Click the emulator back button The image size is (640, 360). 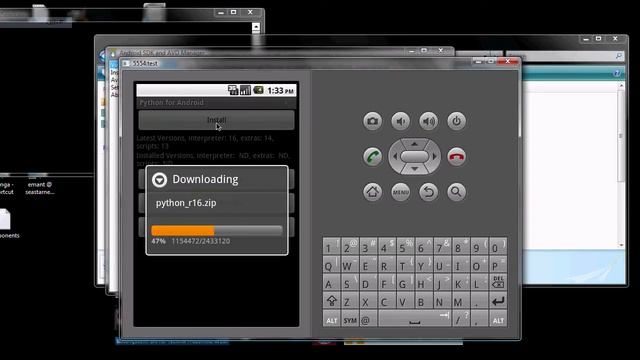[x=428, y=192]
